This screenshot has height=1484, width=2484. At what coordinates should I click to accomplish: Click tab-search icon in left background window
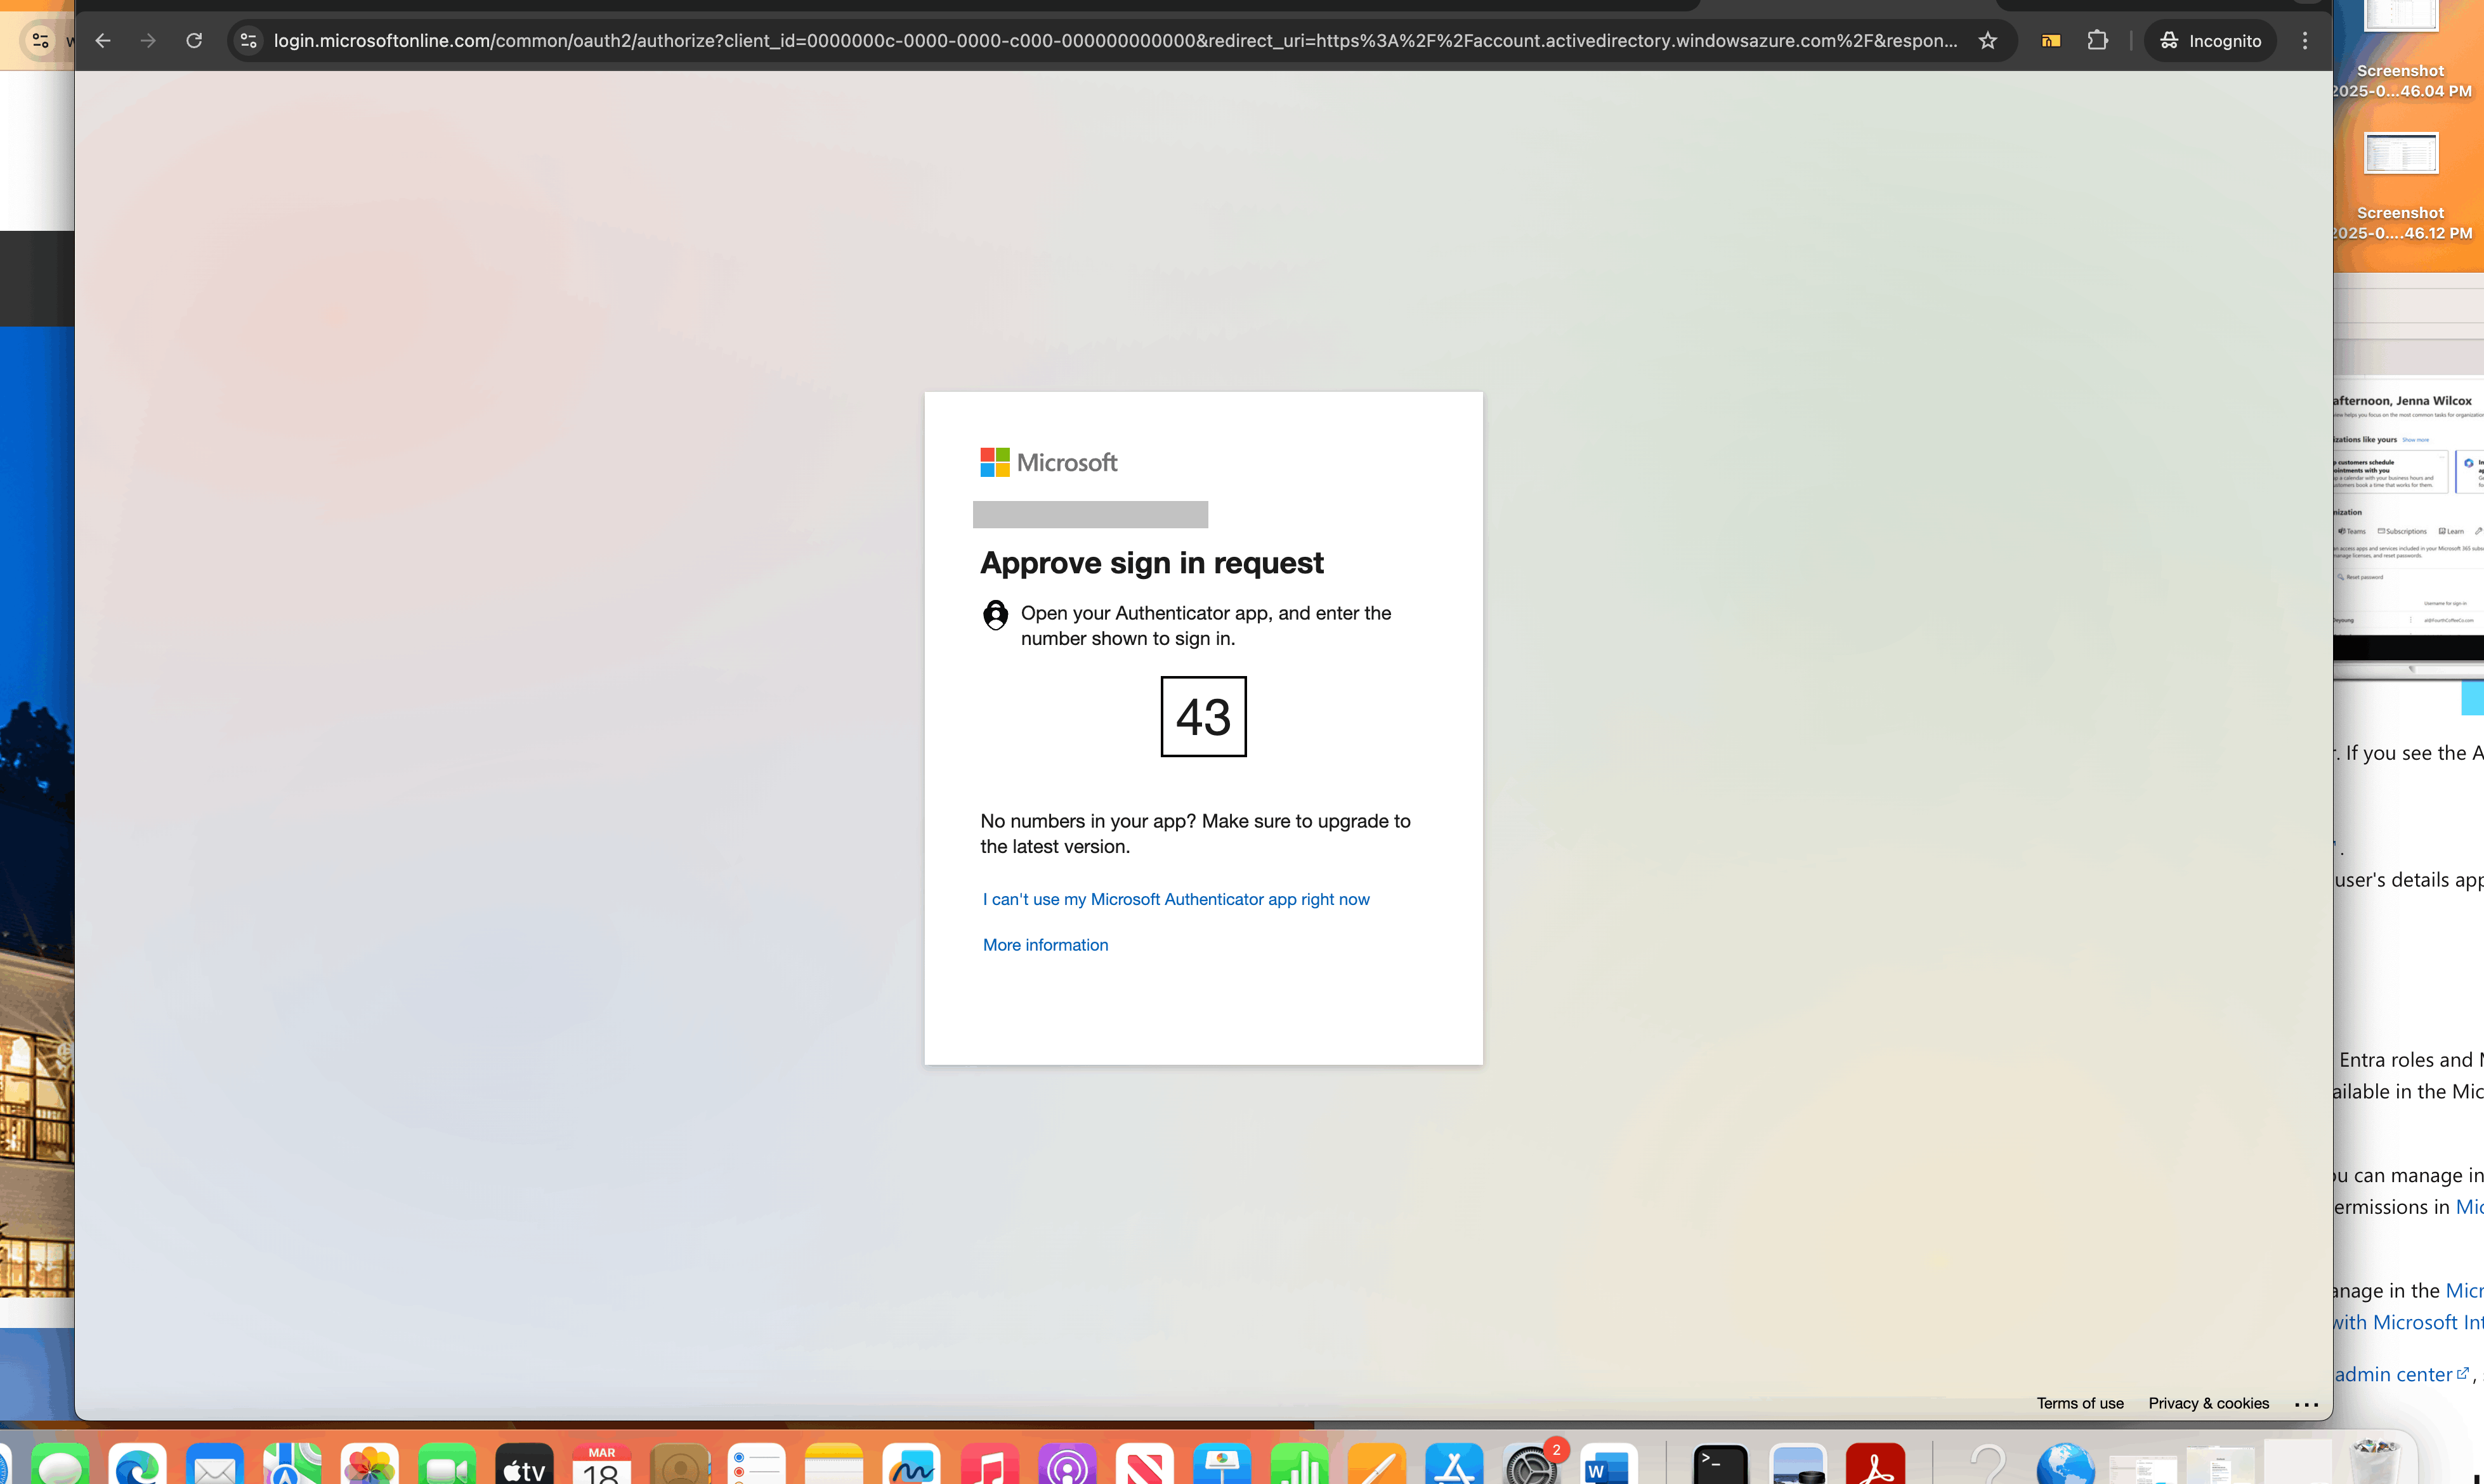40,41
